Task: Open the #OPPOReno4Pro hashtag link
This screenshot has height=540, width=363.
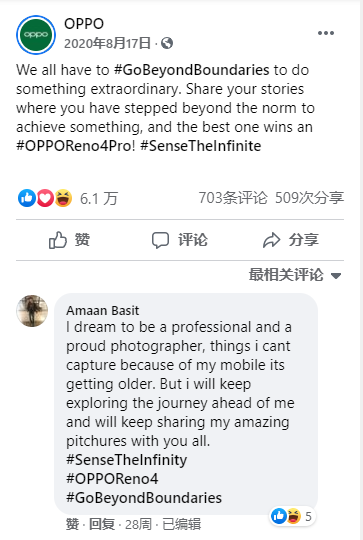Action: [x=74, y=146]
